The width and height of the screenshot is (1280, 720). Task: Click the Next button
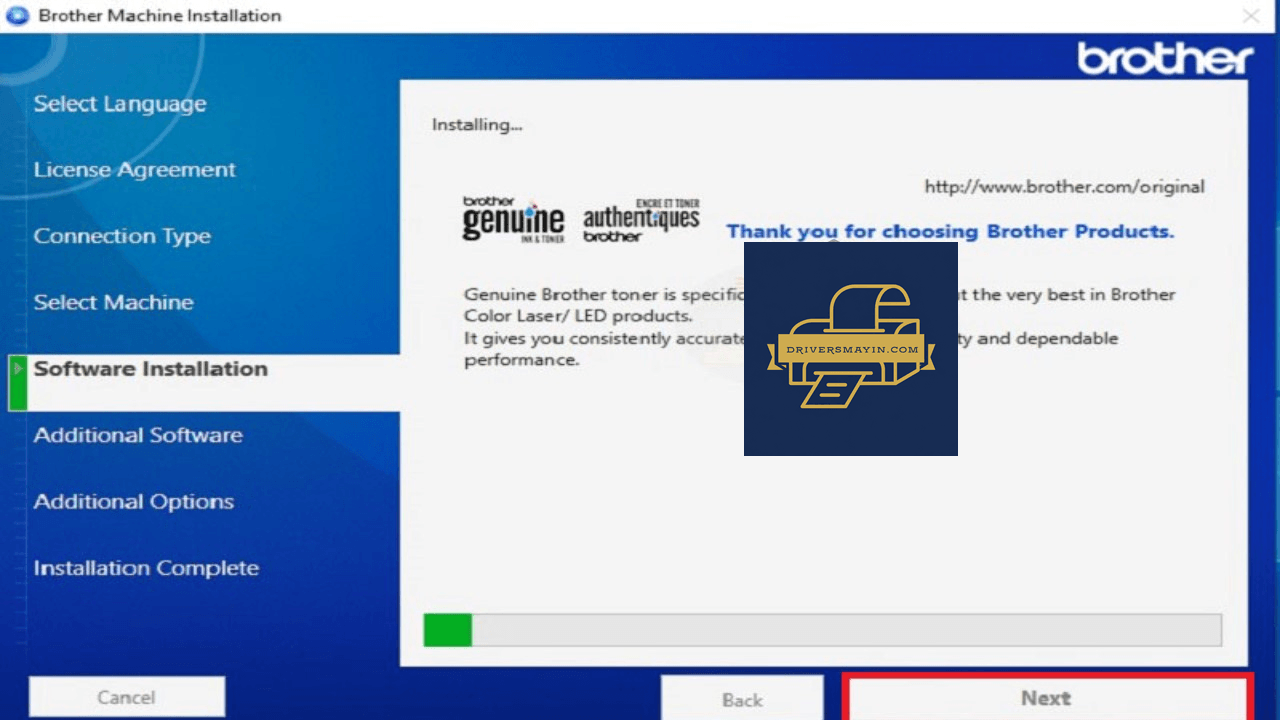point(1046,698)
